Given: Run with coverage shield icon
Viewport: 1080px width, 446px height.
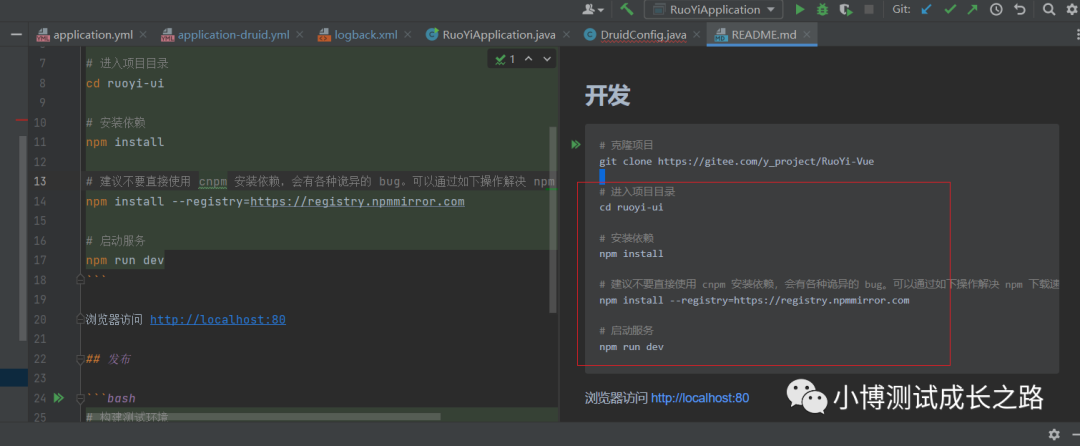Looking at the screenshot, I should point(846,9).
